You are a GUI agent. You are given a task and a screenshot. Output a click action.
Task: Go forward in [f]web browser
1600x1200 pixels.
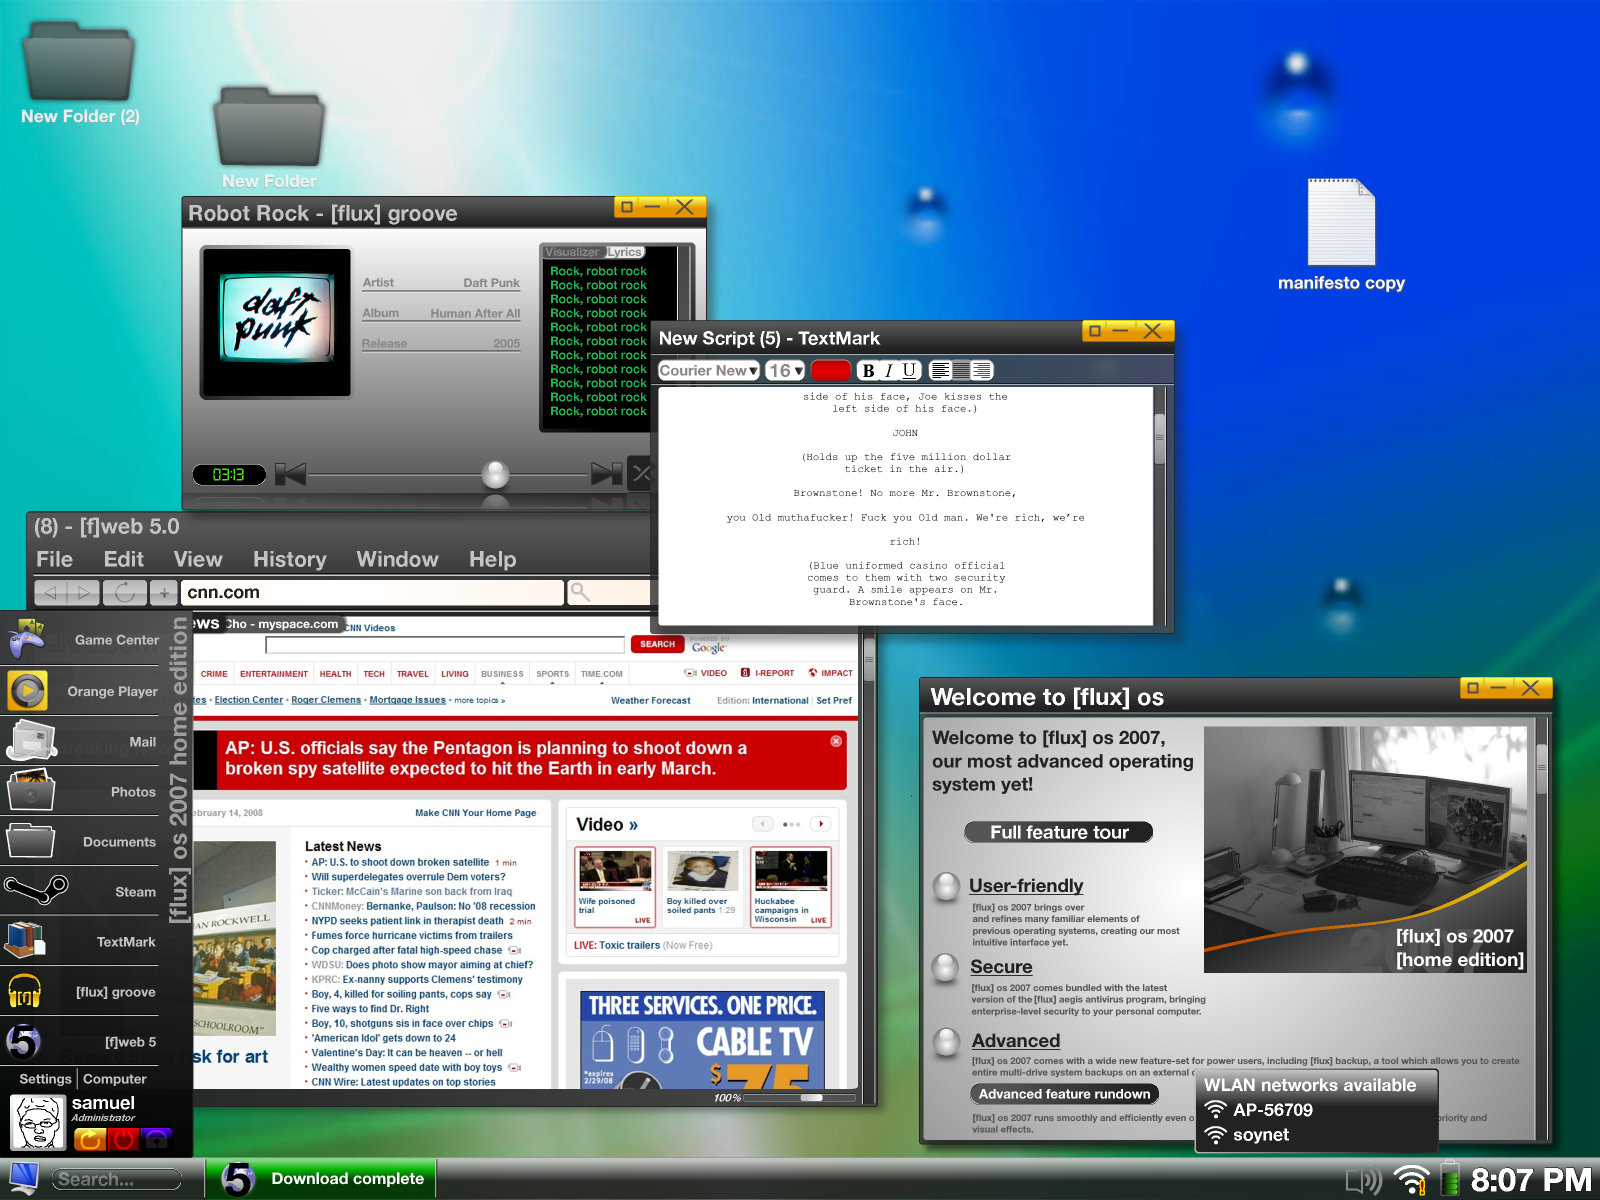click(84, 593)
